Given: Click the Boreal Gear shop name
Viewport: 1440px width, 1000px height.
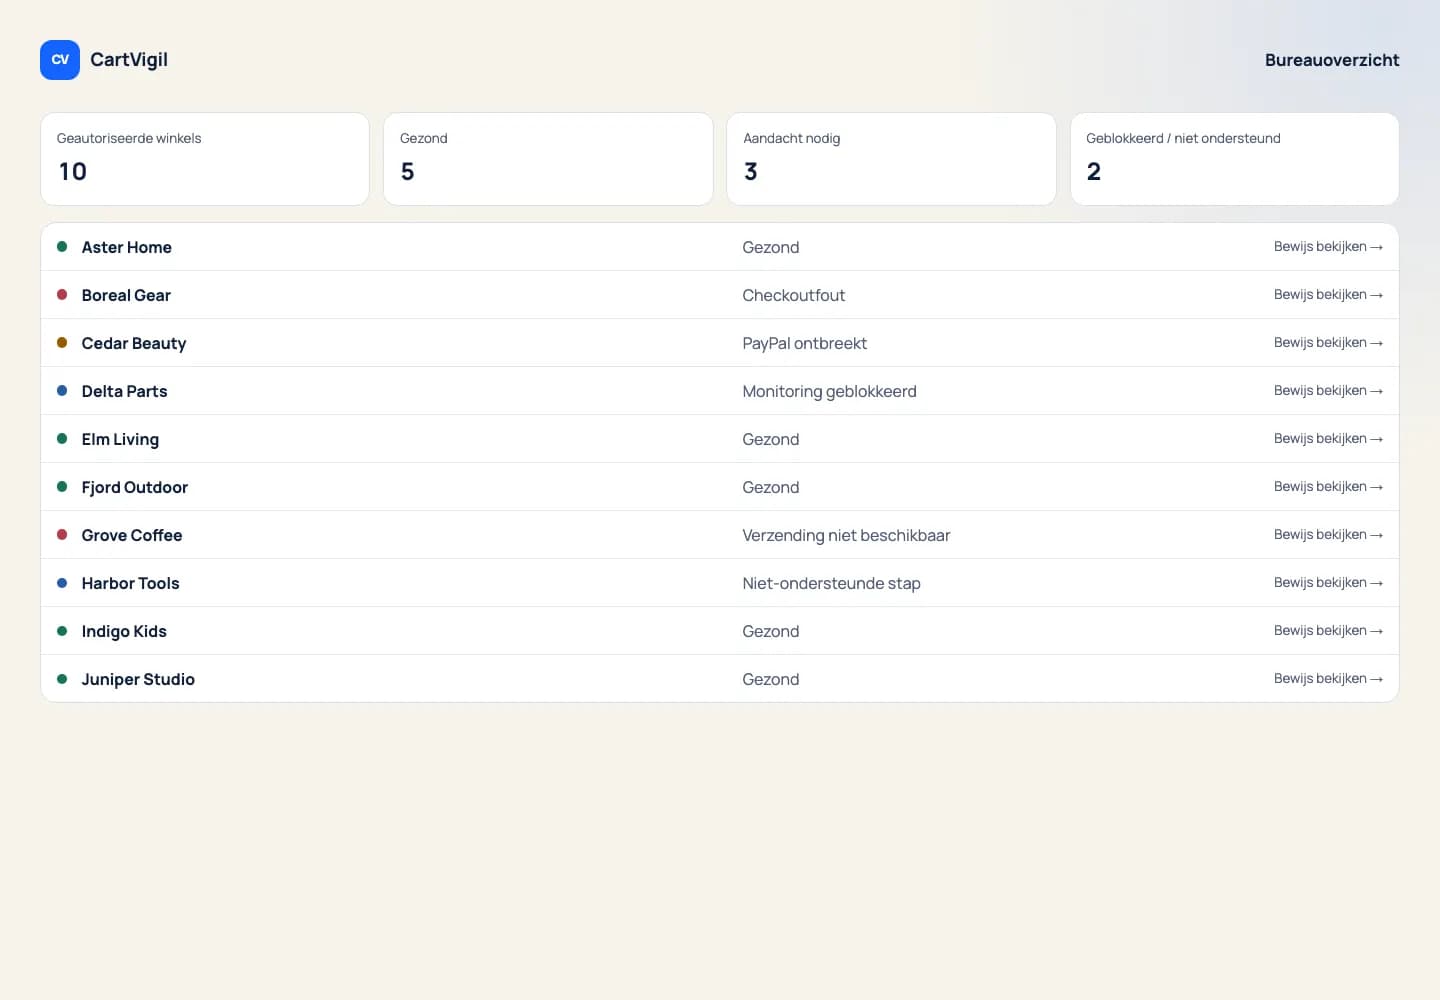Looking at the screenshot, I should click(x=126, y=295).
